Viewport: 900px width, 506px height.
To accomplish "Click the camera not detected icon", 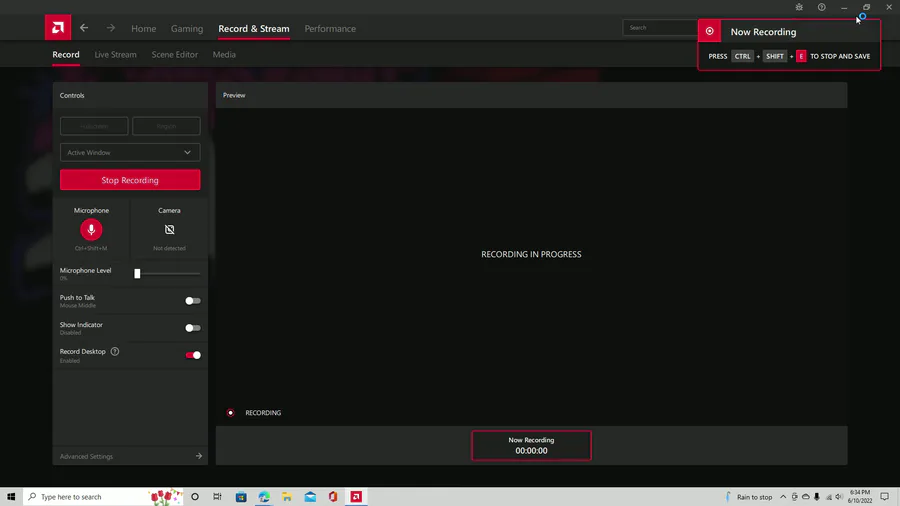I will click(x=169, y=229).
